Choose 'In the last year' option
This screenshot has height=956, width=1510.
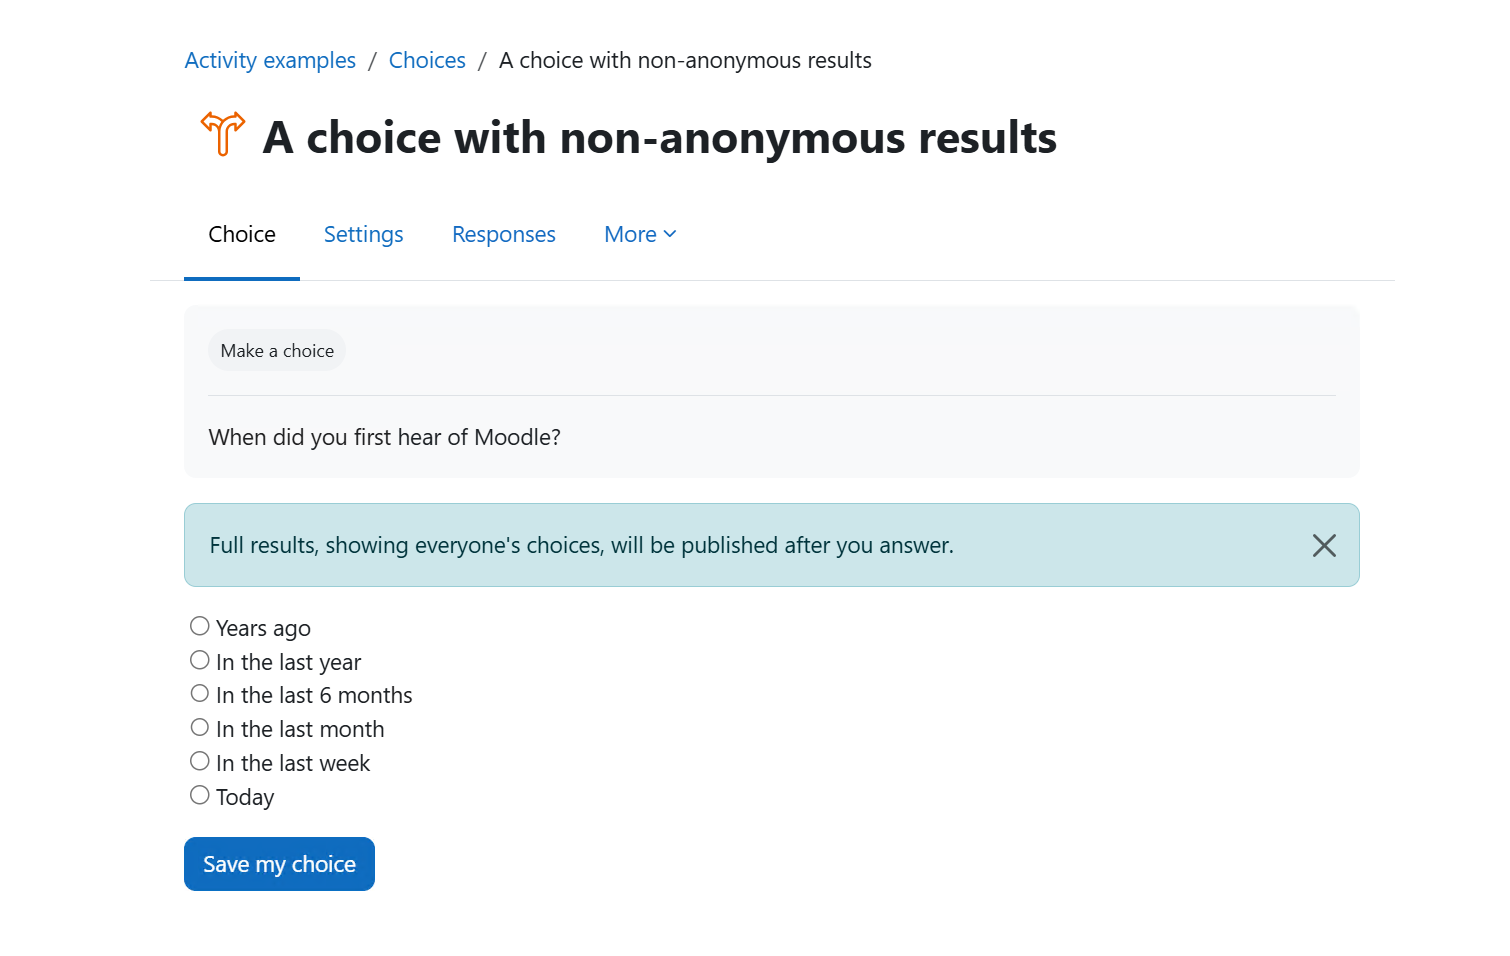click(x=200, y=660)
